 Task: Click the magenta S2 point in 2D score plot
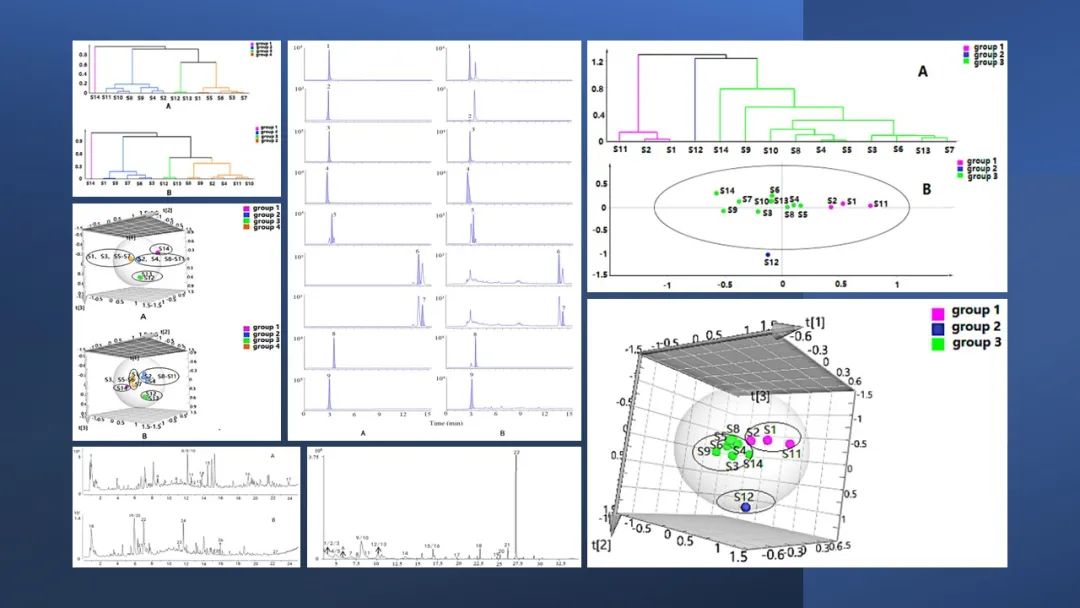coord(831,206)
